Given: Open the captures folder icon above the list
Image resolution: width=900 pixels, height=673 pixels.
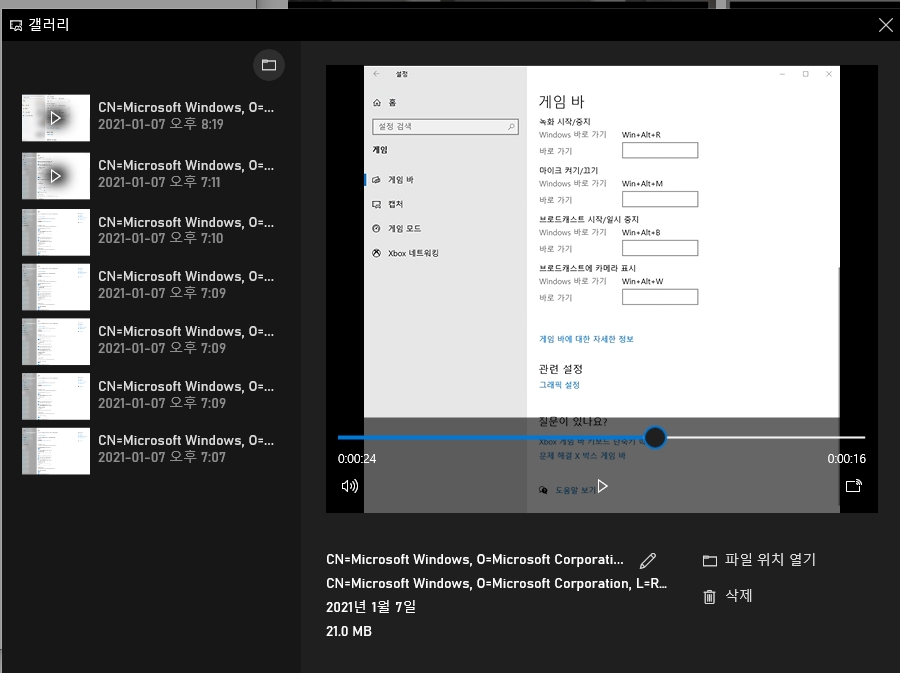Looking at the screenshot, I should click(x=269, y=65).
